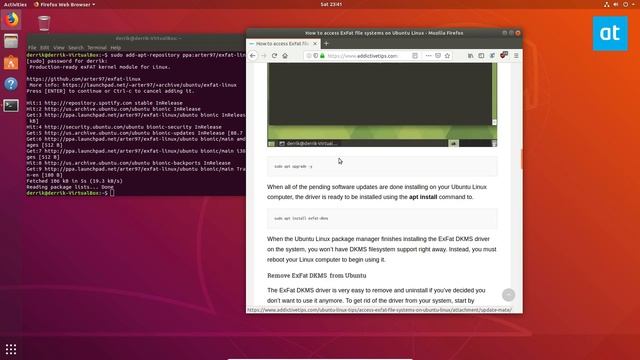Click 'Remove ExFat DKMS from Ubuntu' heading
The width and height of the screenshot is (640, 360).
(317, 276)
